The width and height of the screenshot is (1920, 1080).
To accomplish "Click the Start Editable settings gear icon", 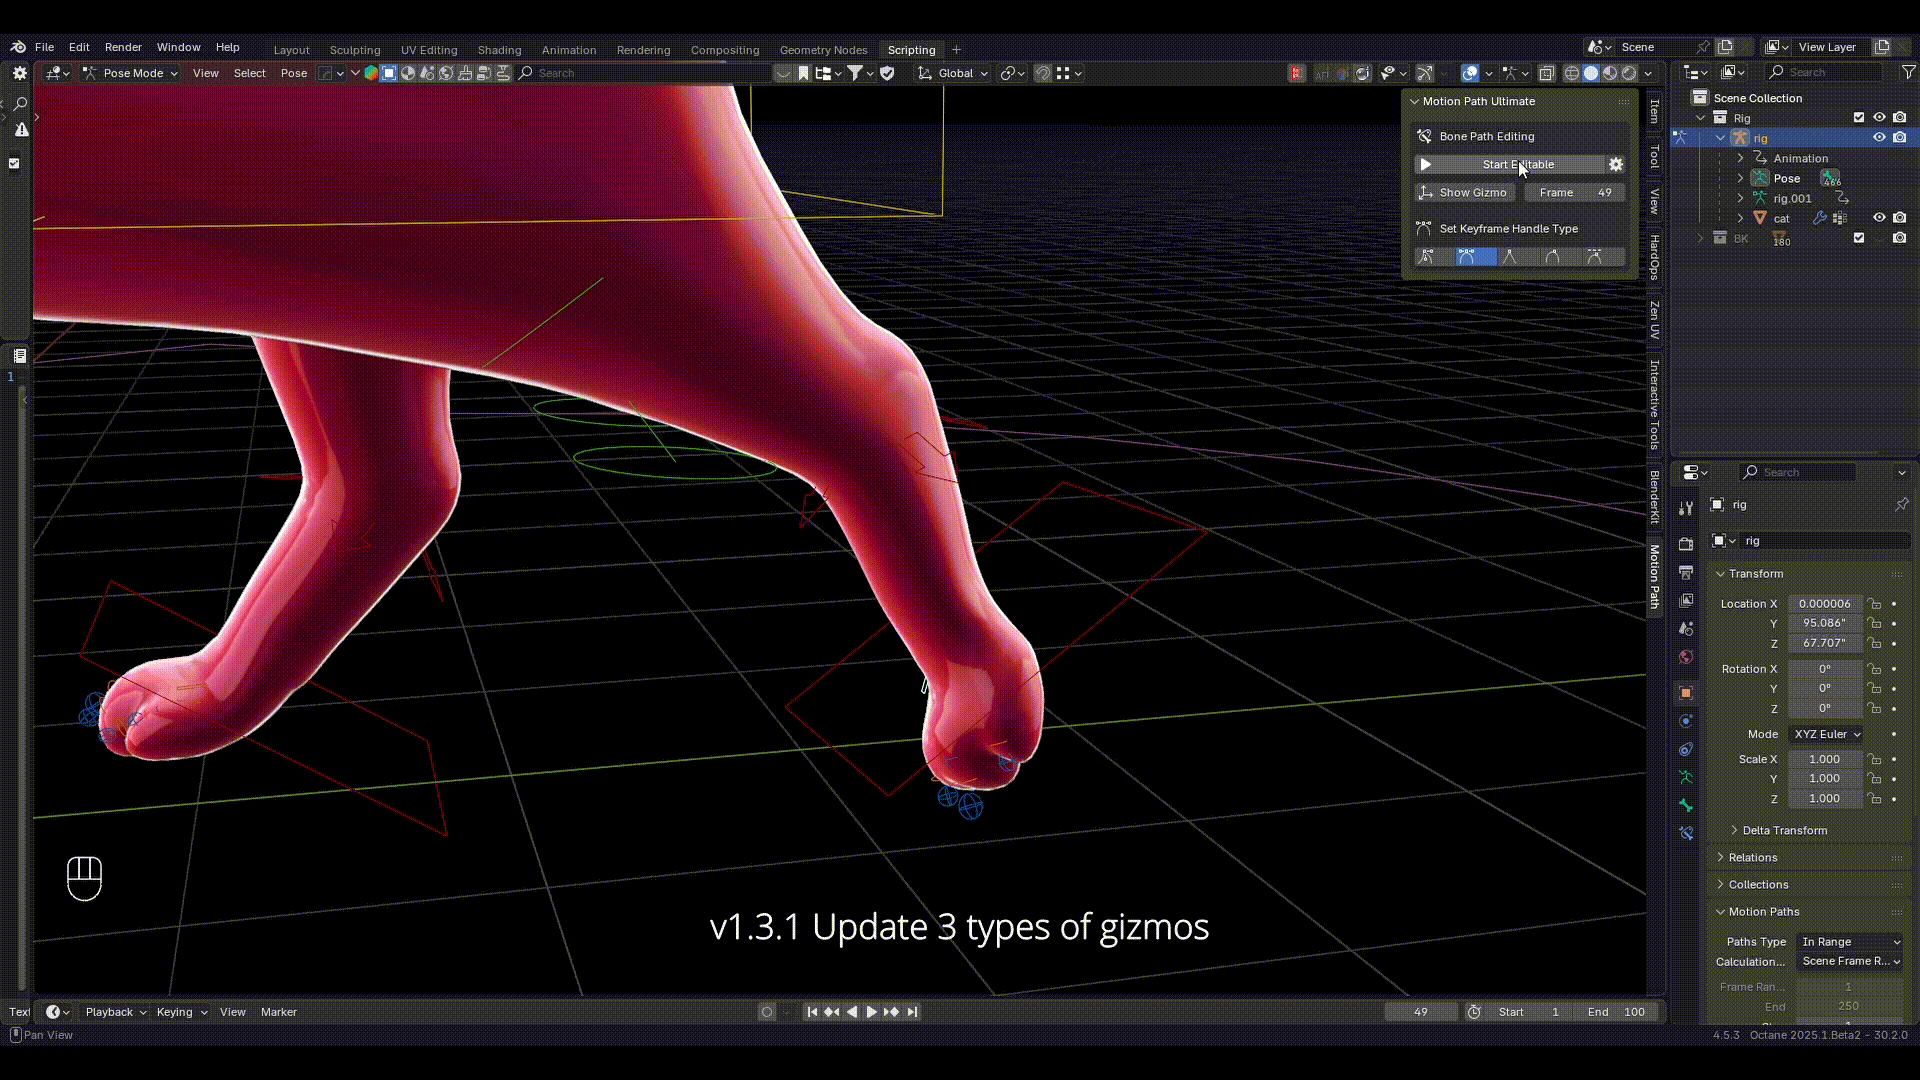I will pyautogui.click(x=1616, y=164).
